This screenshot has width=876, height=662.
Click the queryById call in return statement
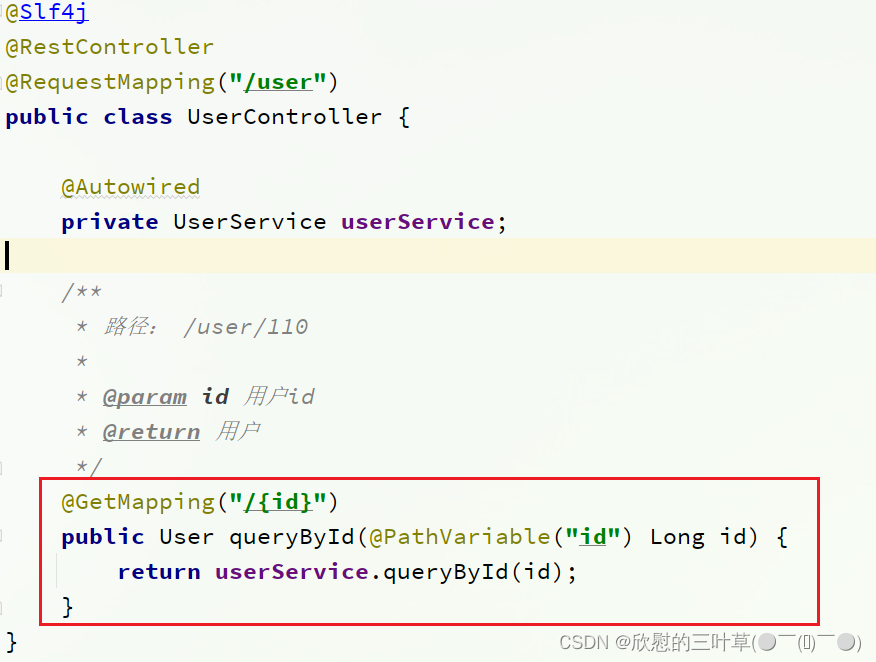[x=445, y=572]
